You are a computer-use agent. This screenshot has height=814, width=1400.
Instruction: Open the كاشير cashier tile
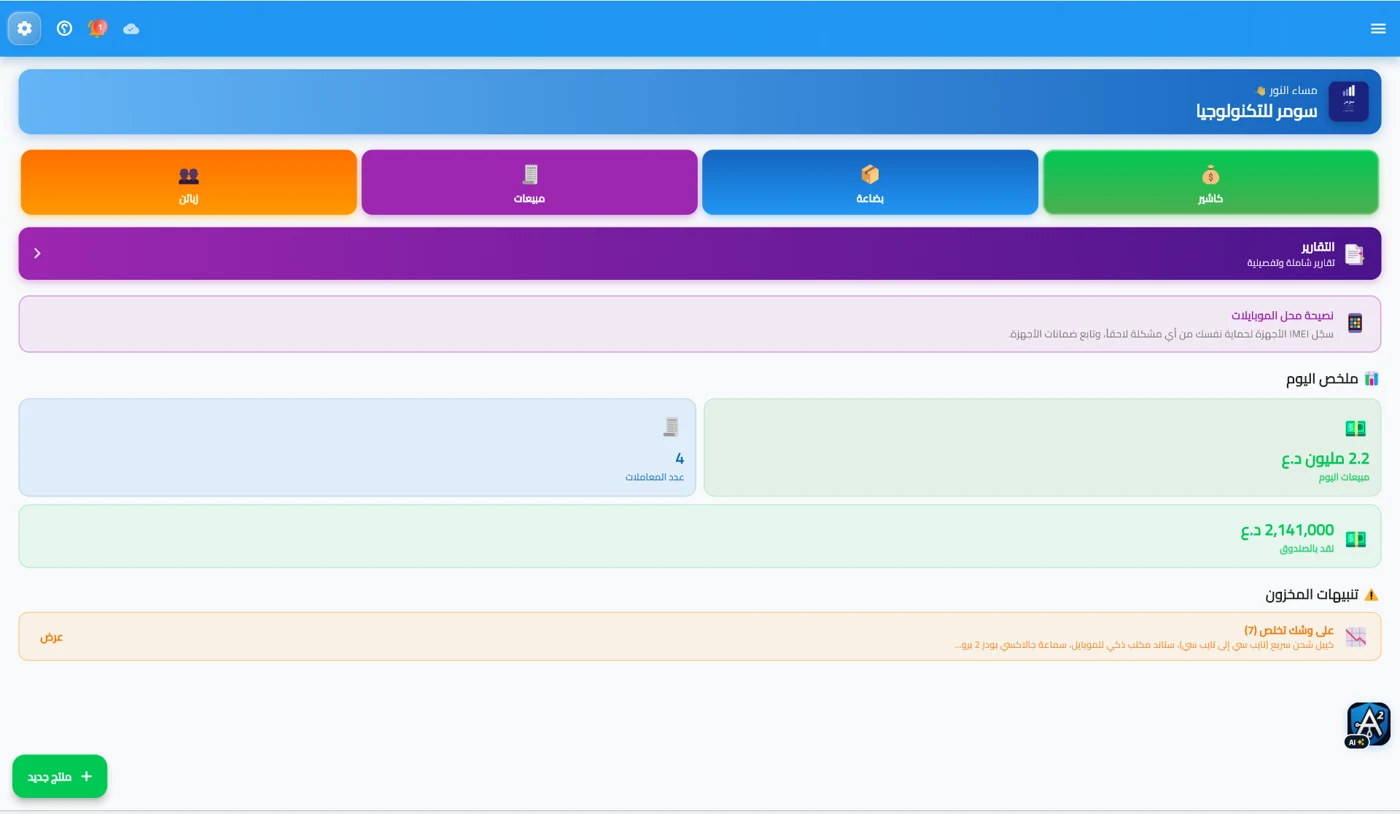pyautogui.click(x=1211, y=182)
